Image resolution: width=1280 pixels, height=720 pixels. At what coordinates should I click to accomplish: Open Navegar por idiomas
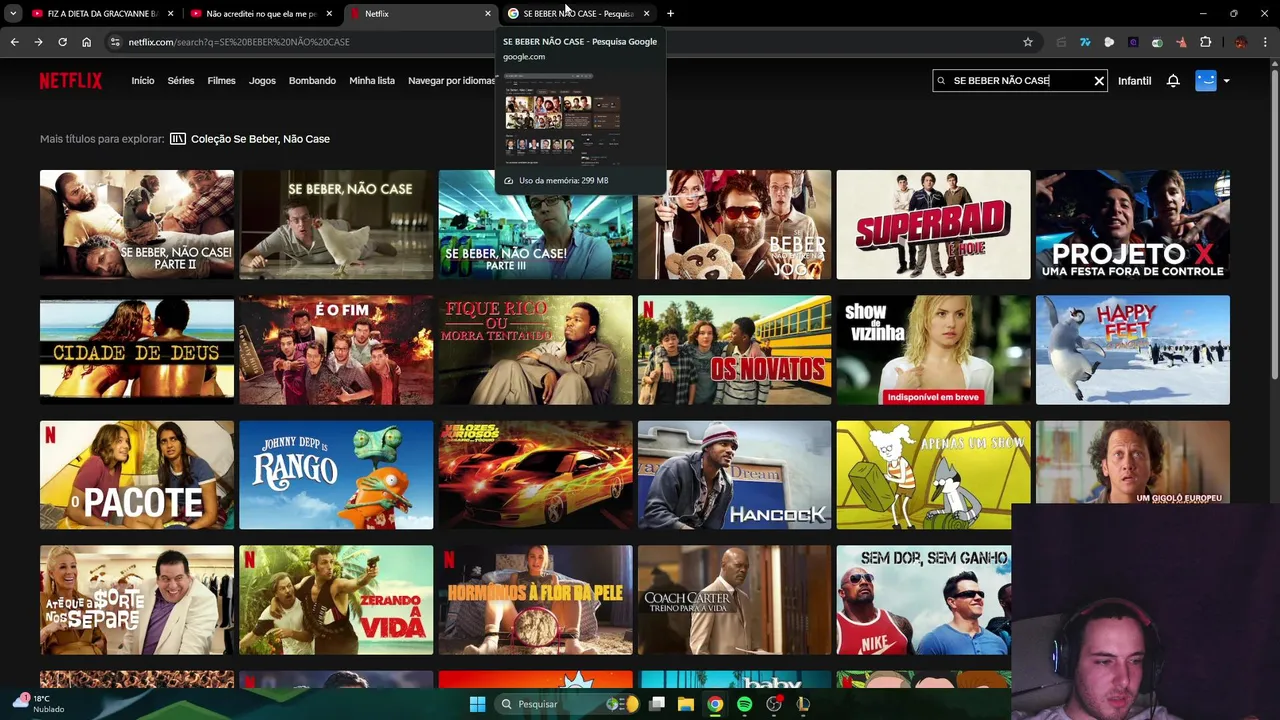pos(451,81)
